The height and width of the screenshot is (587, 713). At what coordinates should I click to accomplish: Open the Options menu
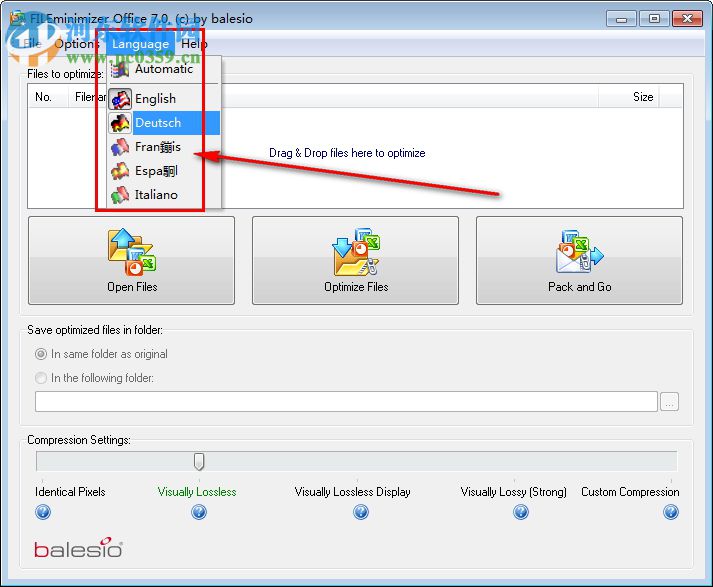point(76,44)
